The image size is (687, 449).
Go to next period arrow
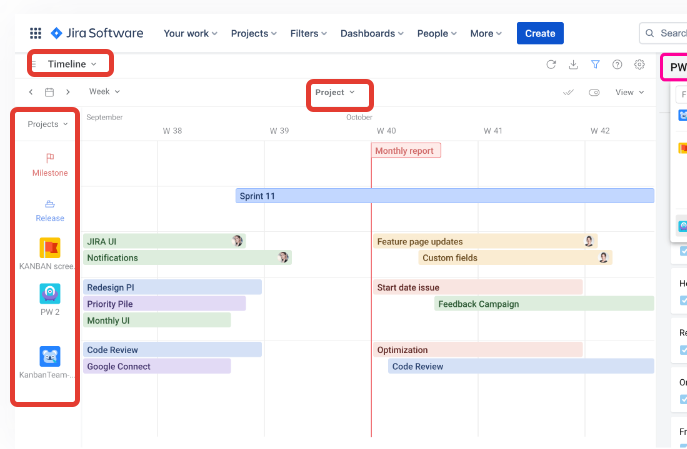click(68, 92)
